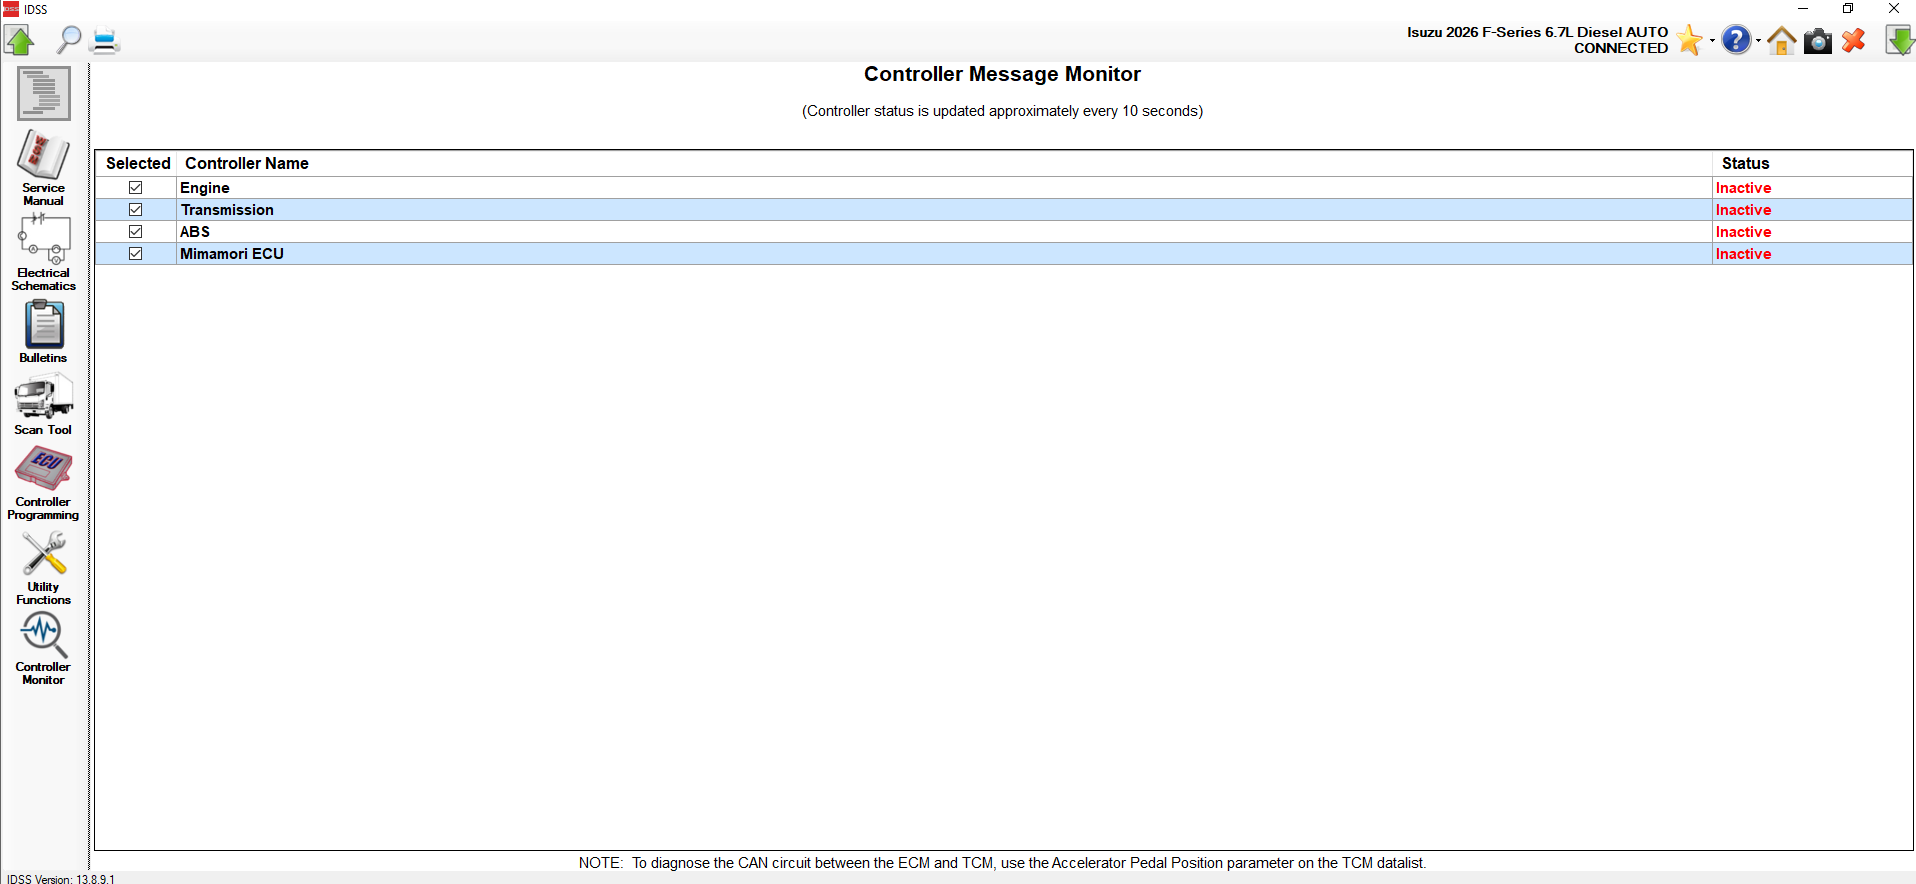Click the Controller Message Monitor title
Screen dimensions: 1916x884
(x=1002, y=74)
